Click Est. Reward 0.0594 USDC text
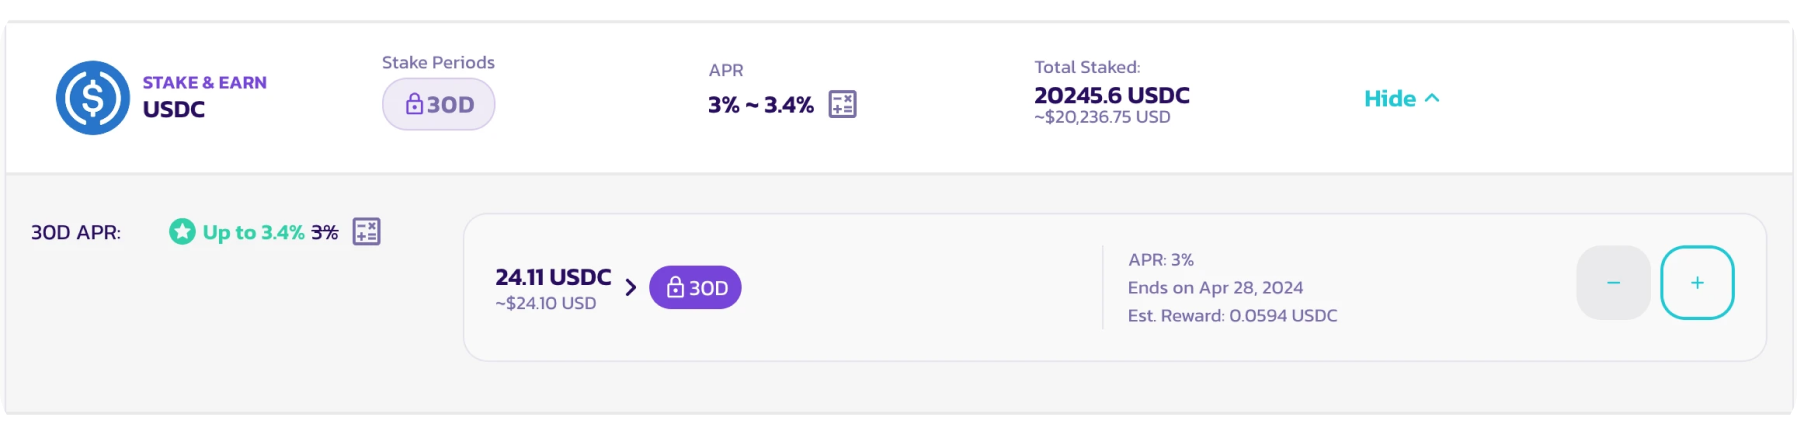 pos(1233,316)
